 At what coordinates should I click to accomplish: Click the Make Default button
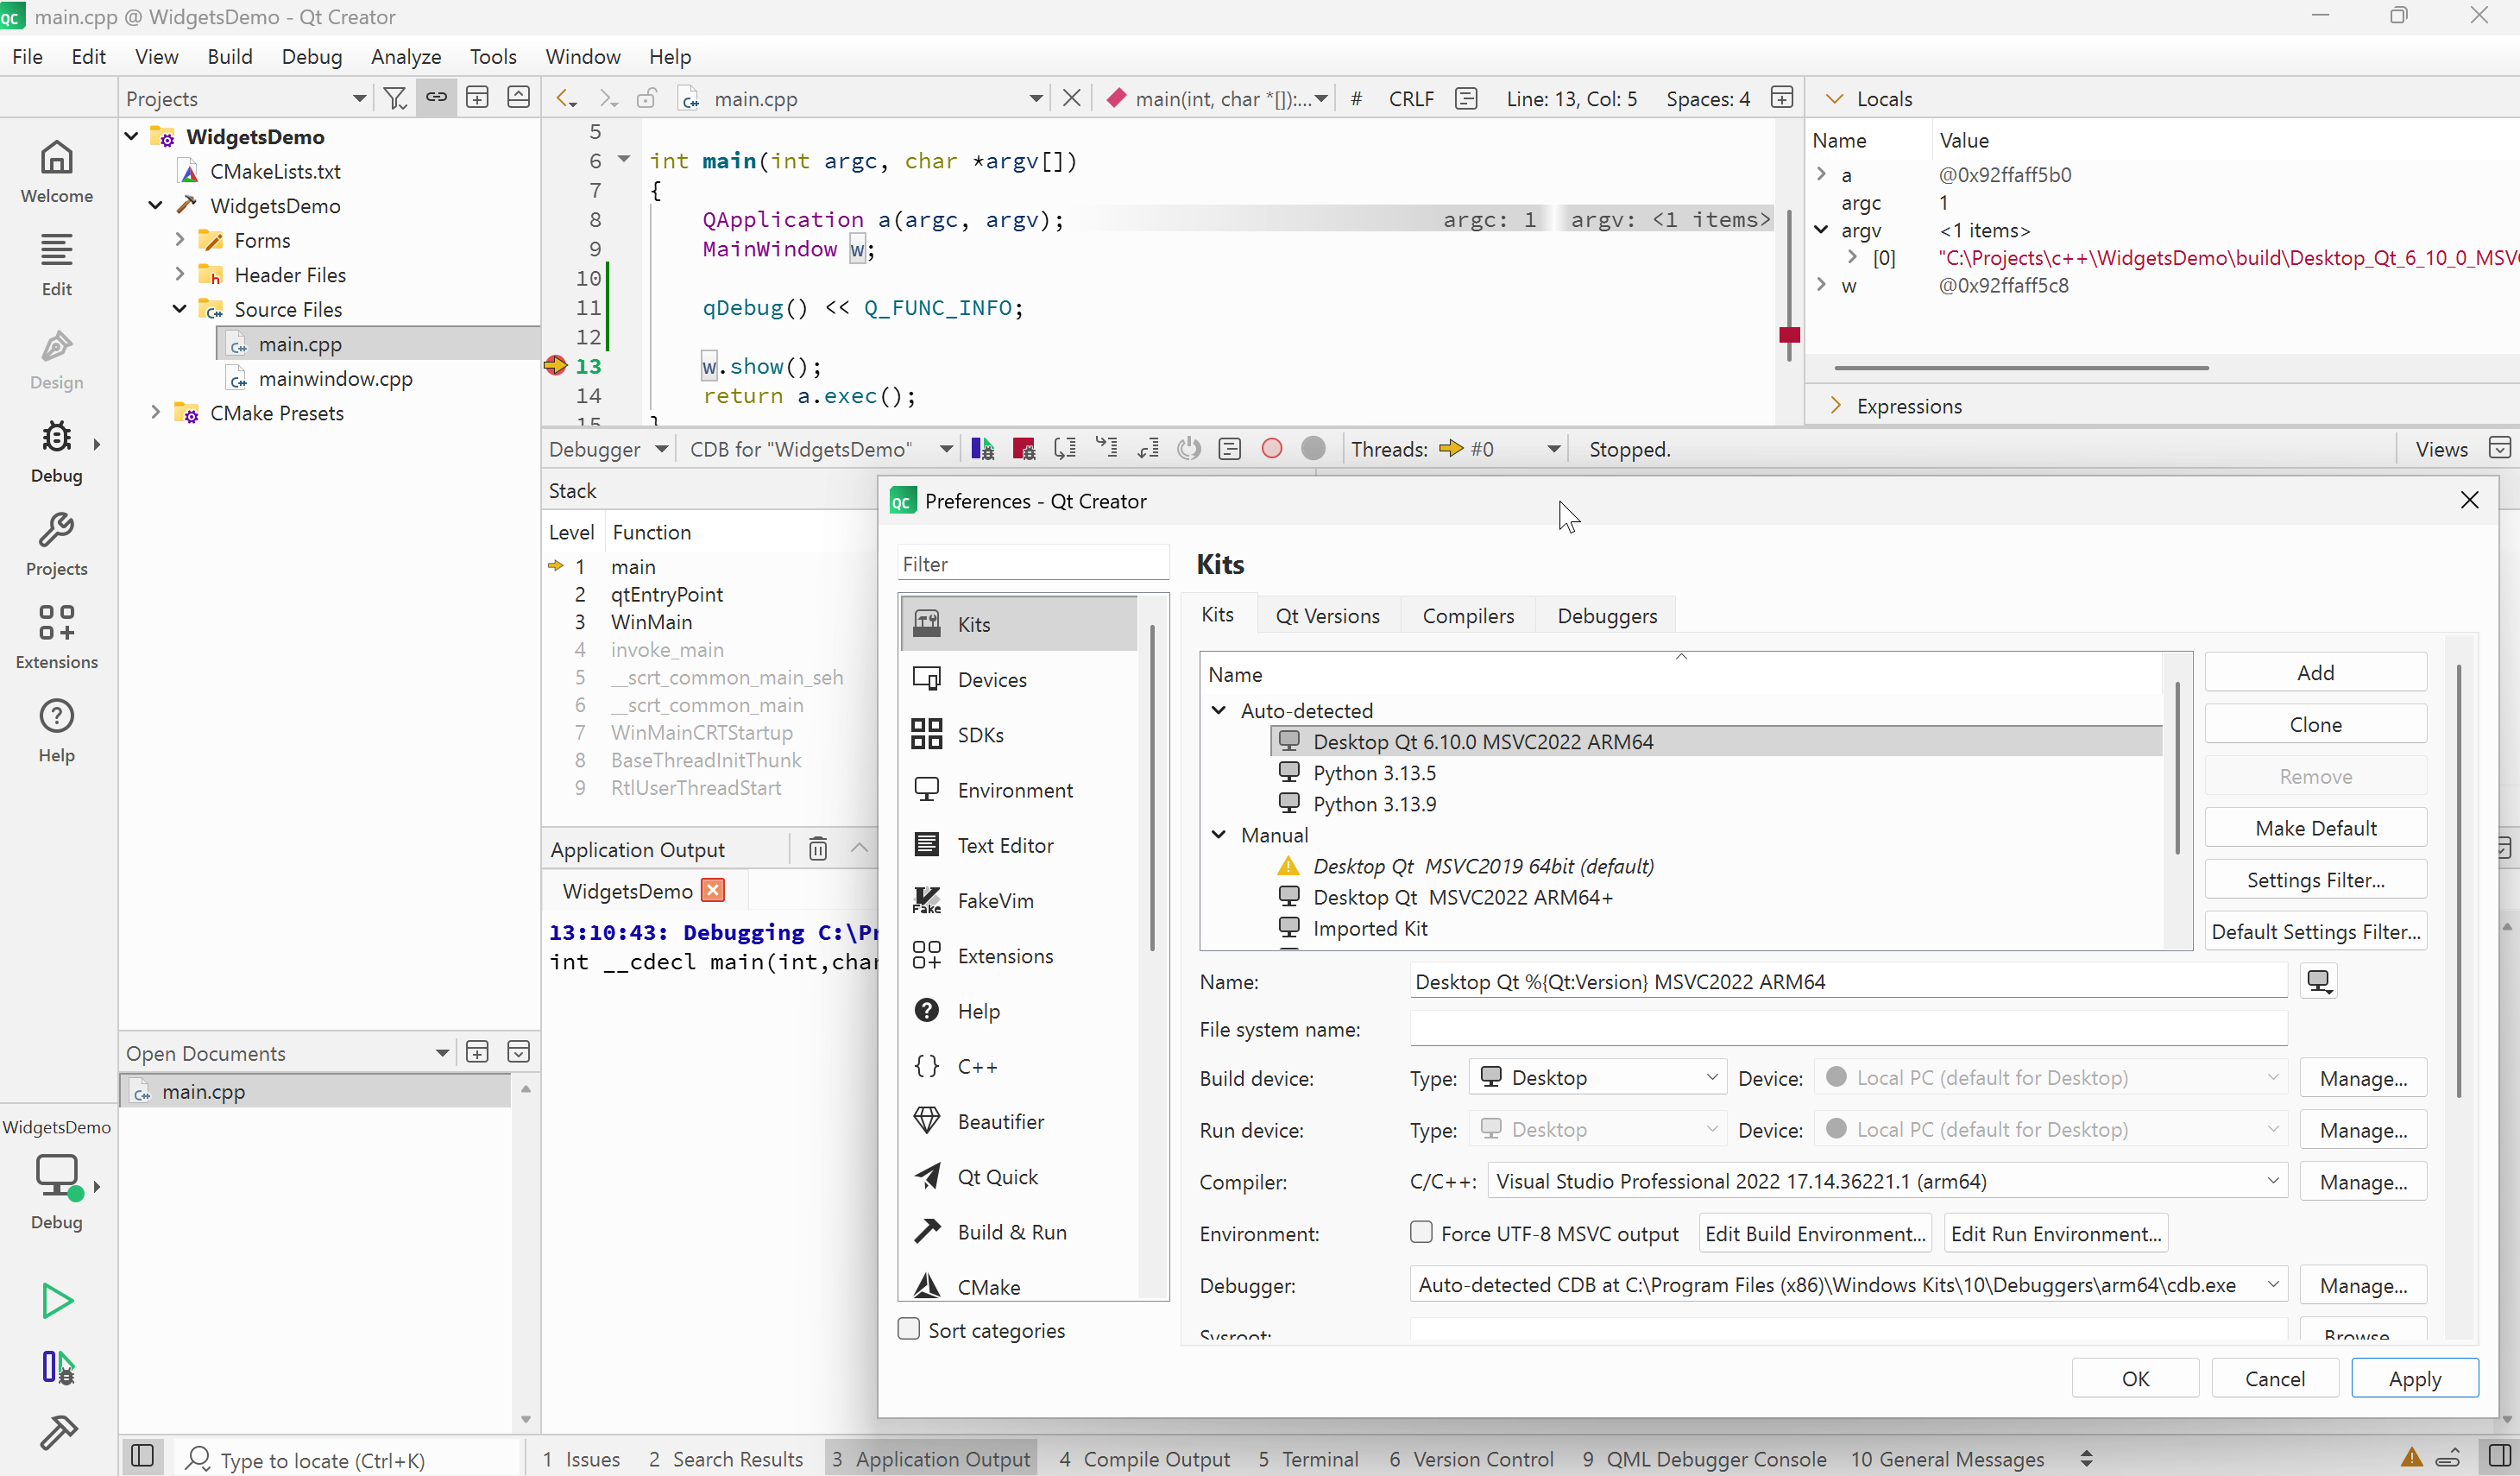coord(2314,828)
